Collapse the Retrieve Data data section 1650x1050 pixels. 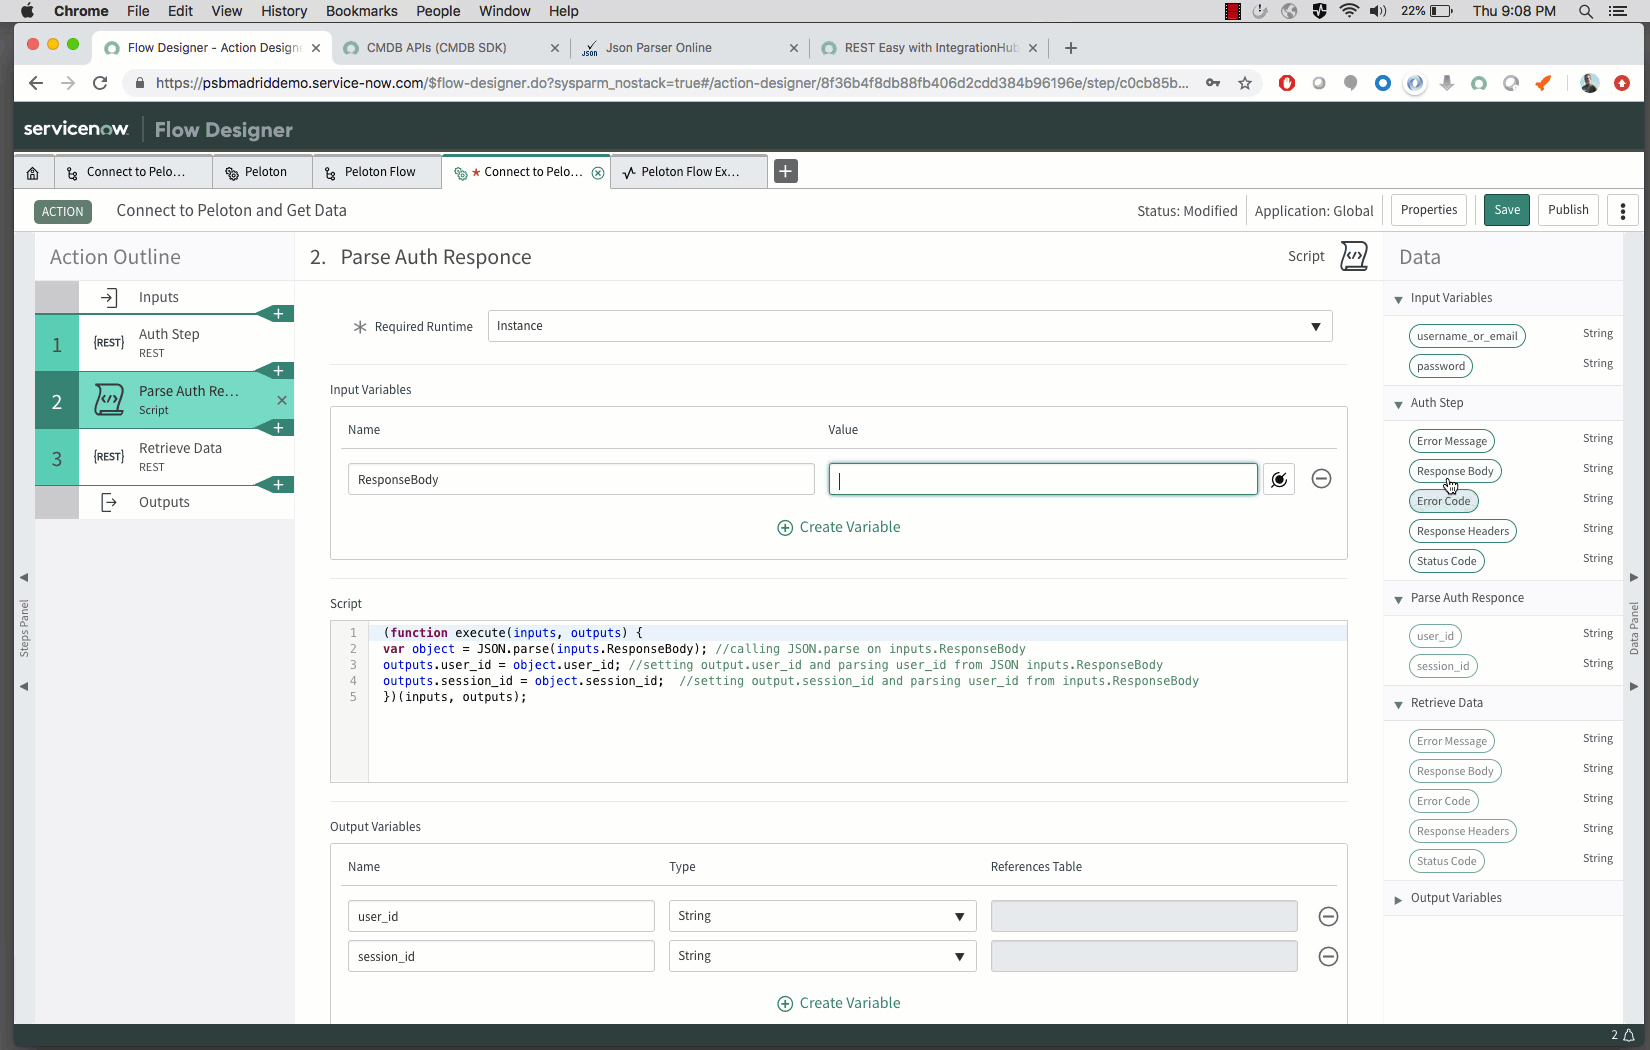coord(1398,704)
